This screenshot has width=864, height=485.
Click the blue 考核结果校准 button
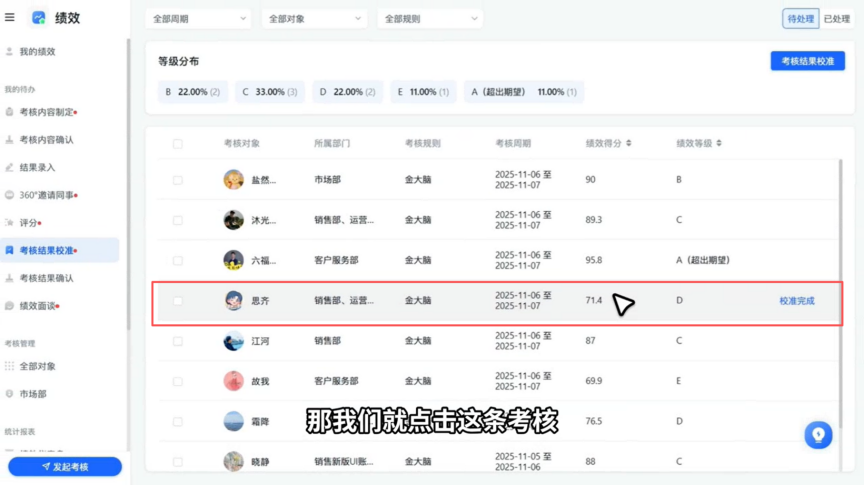(x=807, y=61)
